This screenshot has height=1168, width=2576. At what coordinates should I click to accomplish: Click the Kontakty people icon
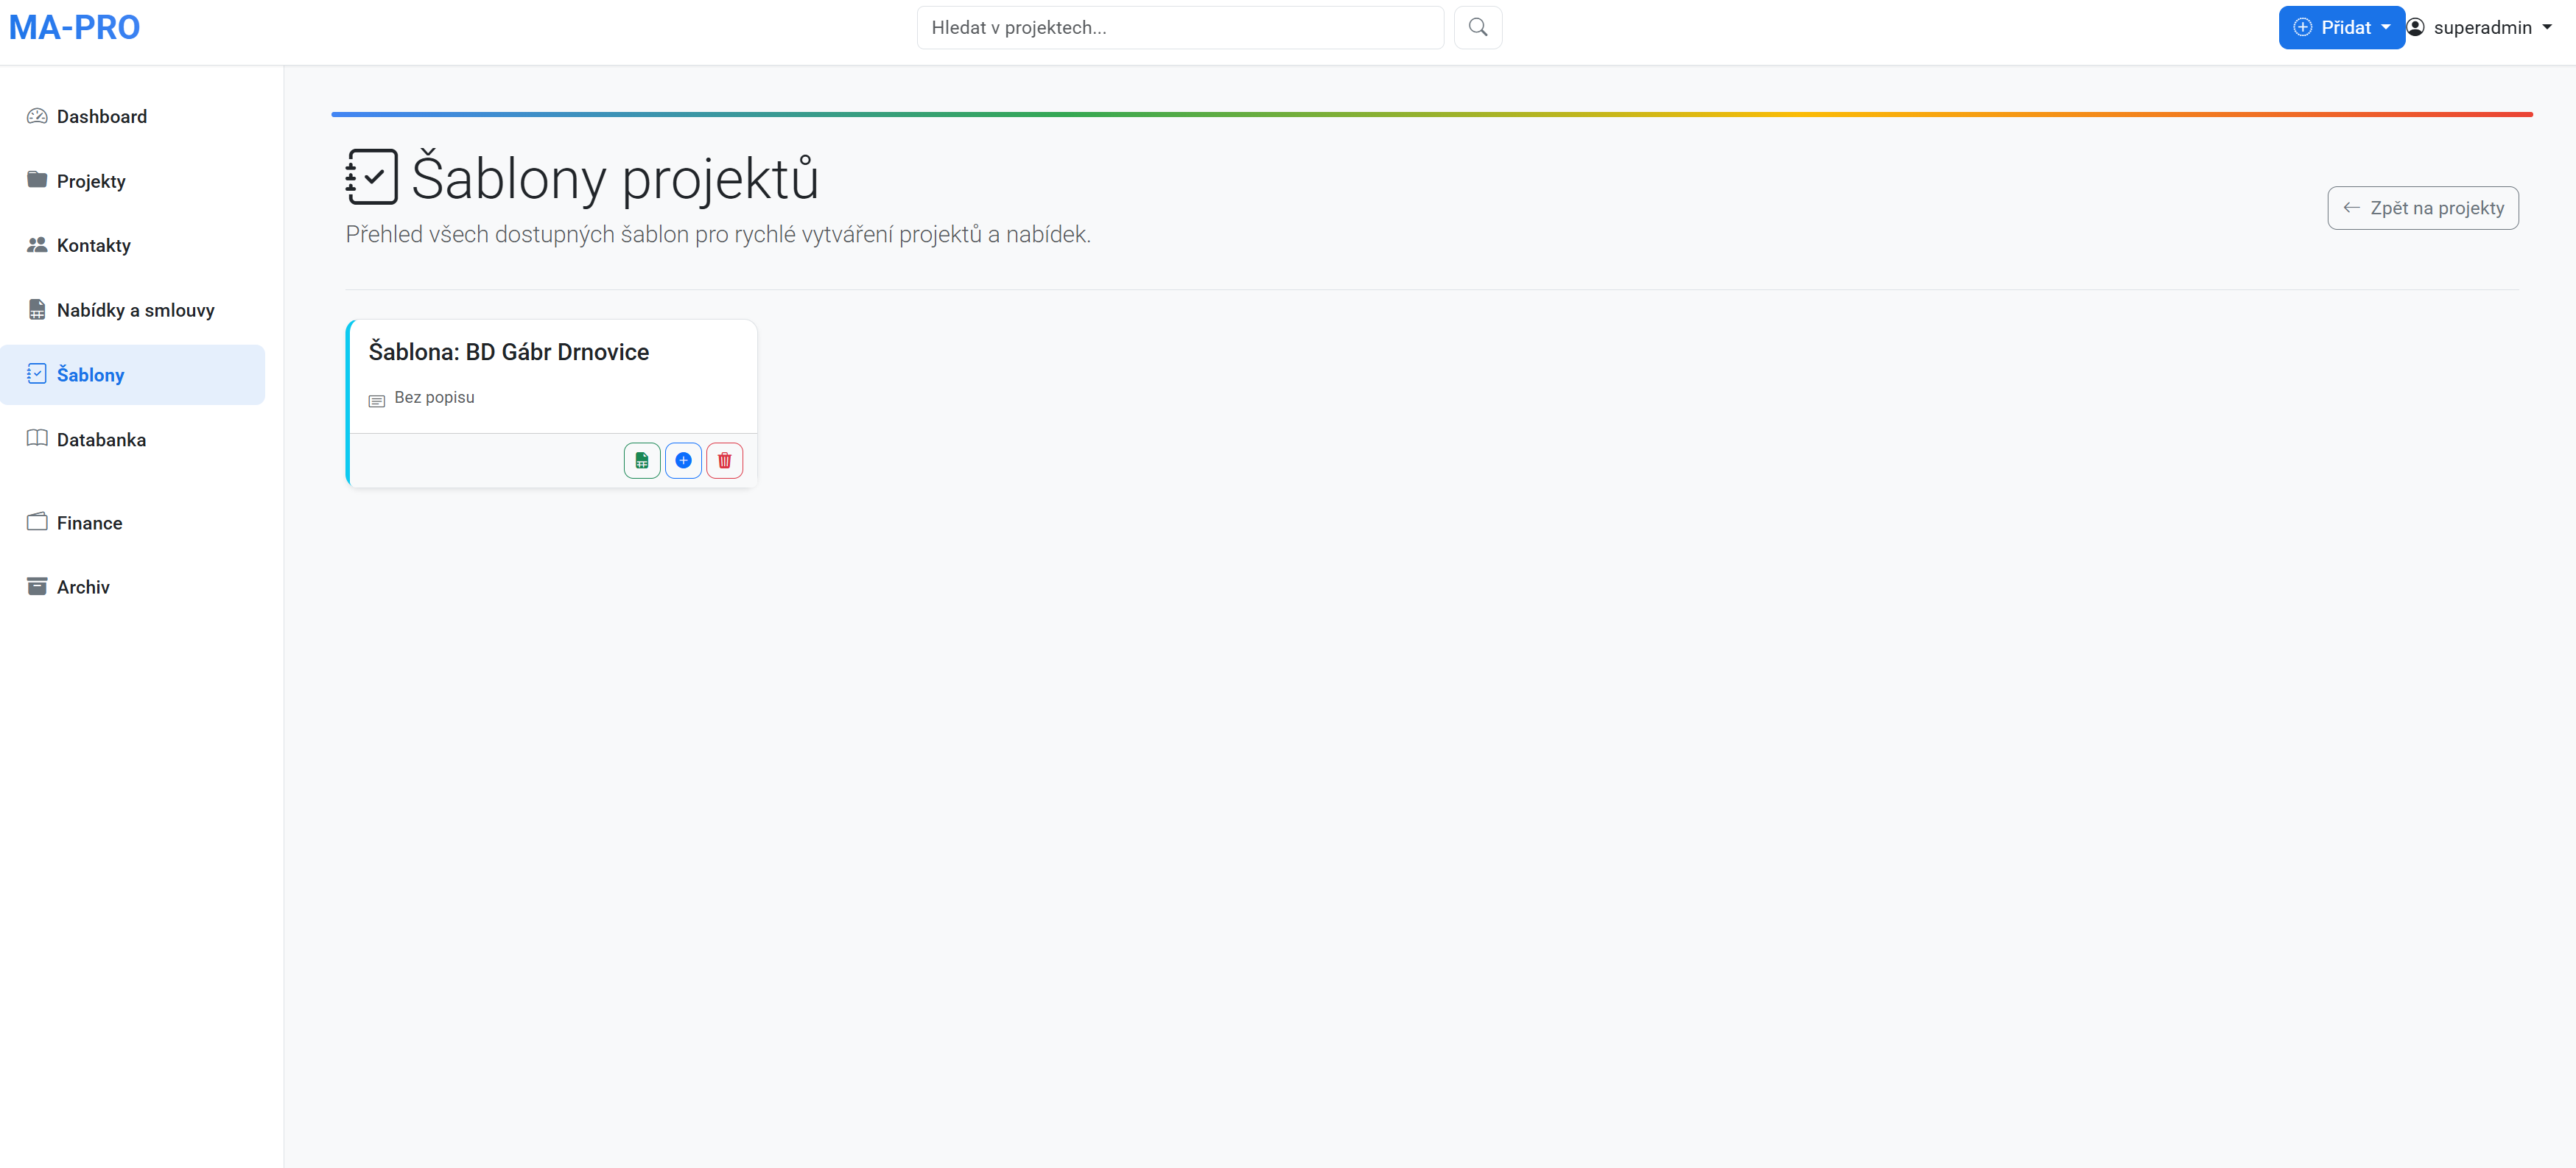(x=37, y=245)
